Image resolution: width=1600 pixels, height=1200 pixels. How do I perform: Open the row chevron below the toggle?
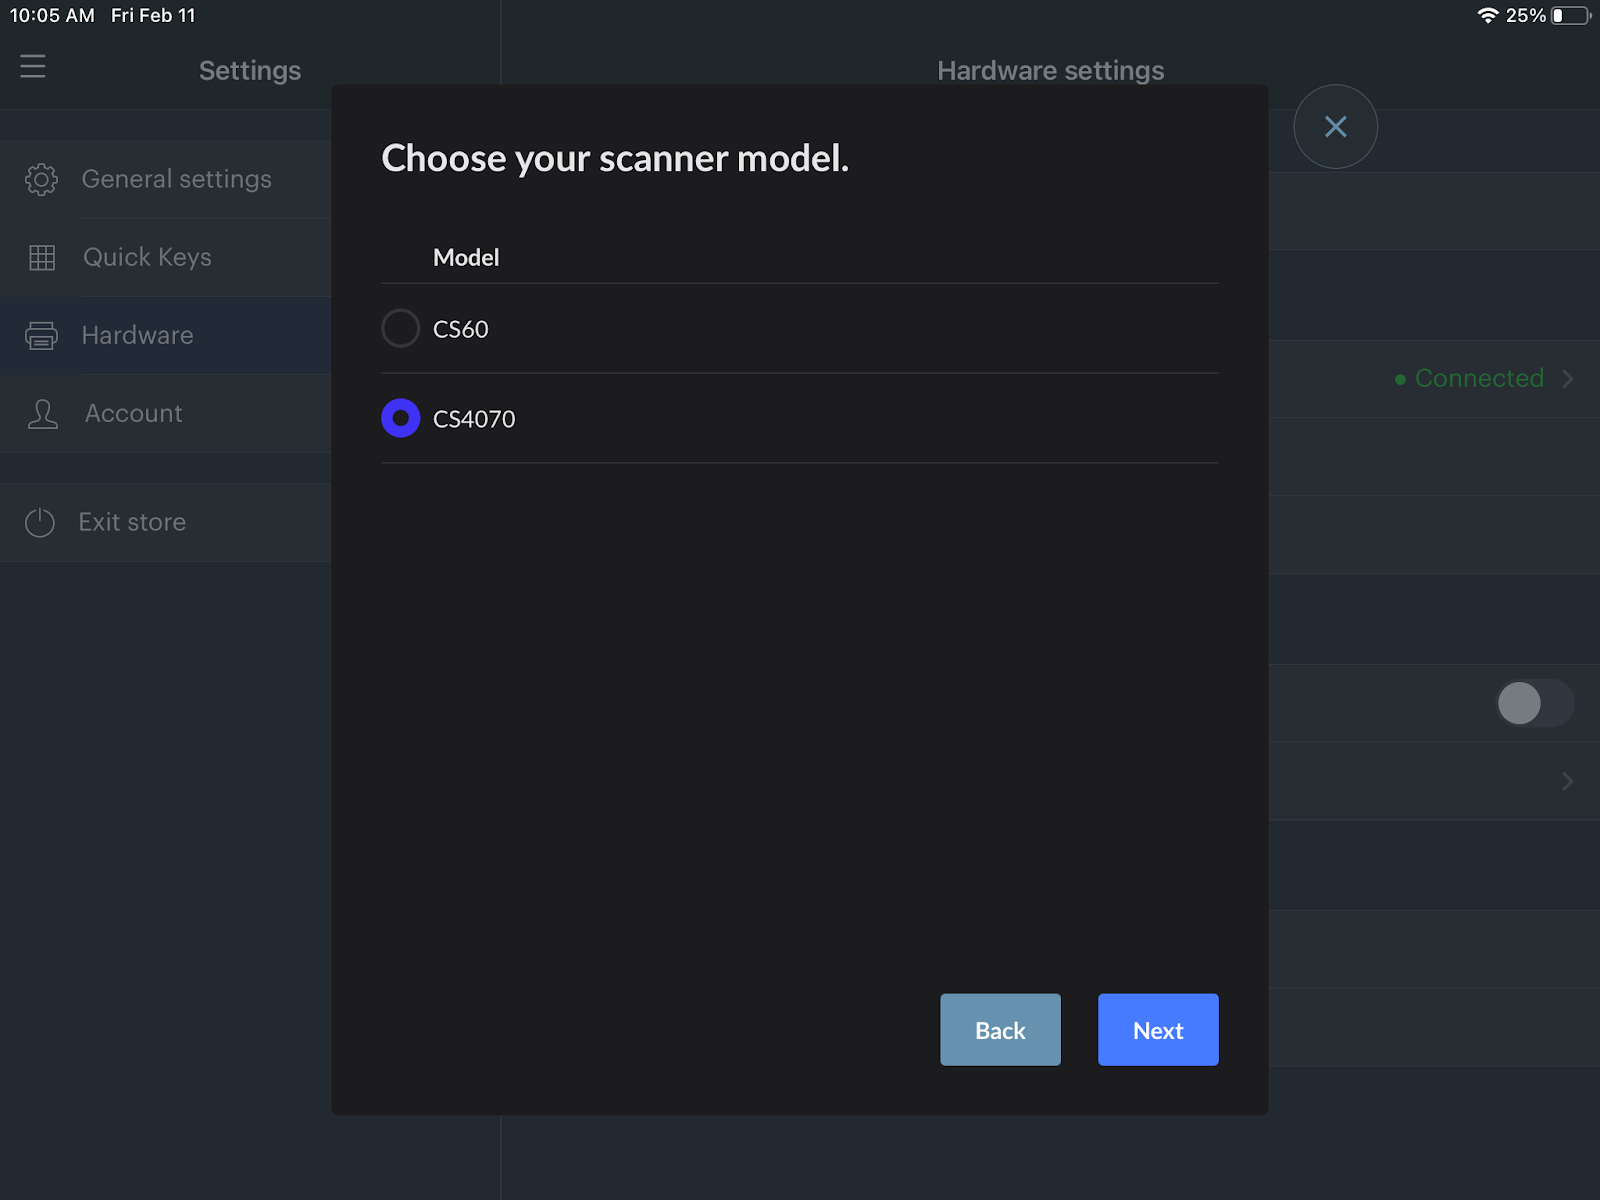(1567, 781)
